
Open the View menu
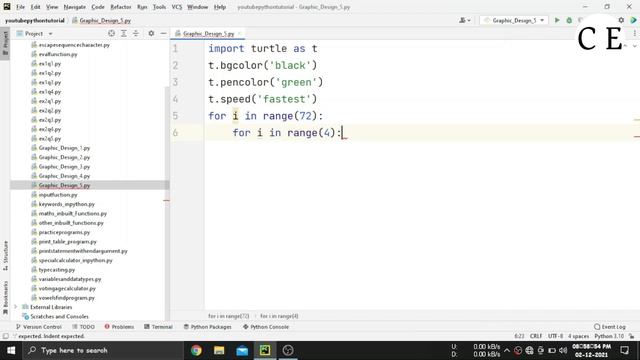[x=52, y=7]
